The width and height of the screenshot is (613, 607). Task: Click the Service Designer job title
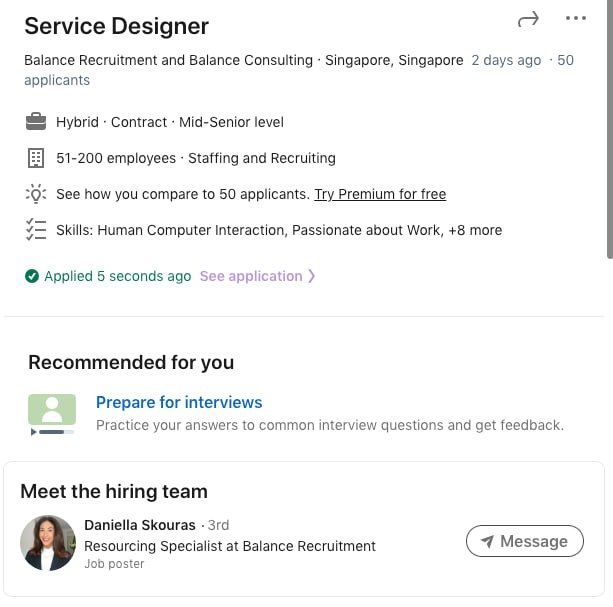(x=116, y=26)
